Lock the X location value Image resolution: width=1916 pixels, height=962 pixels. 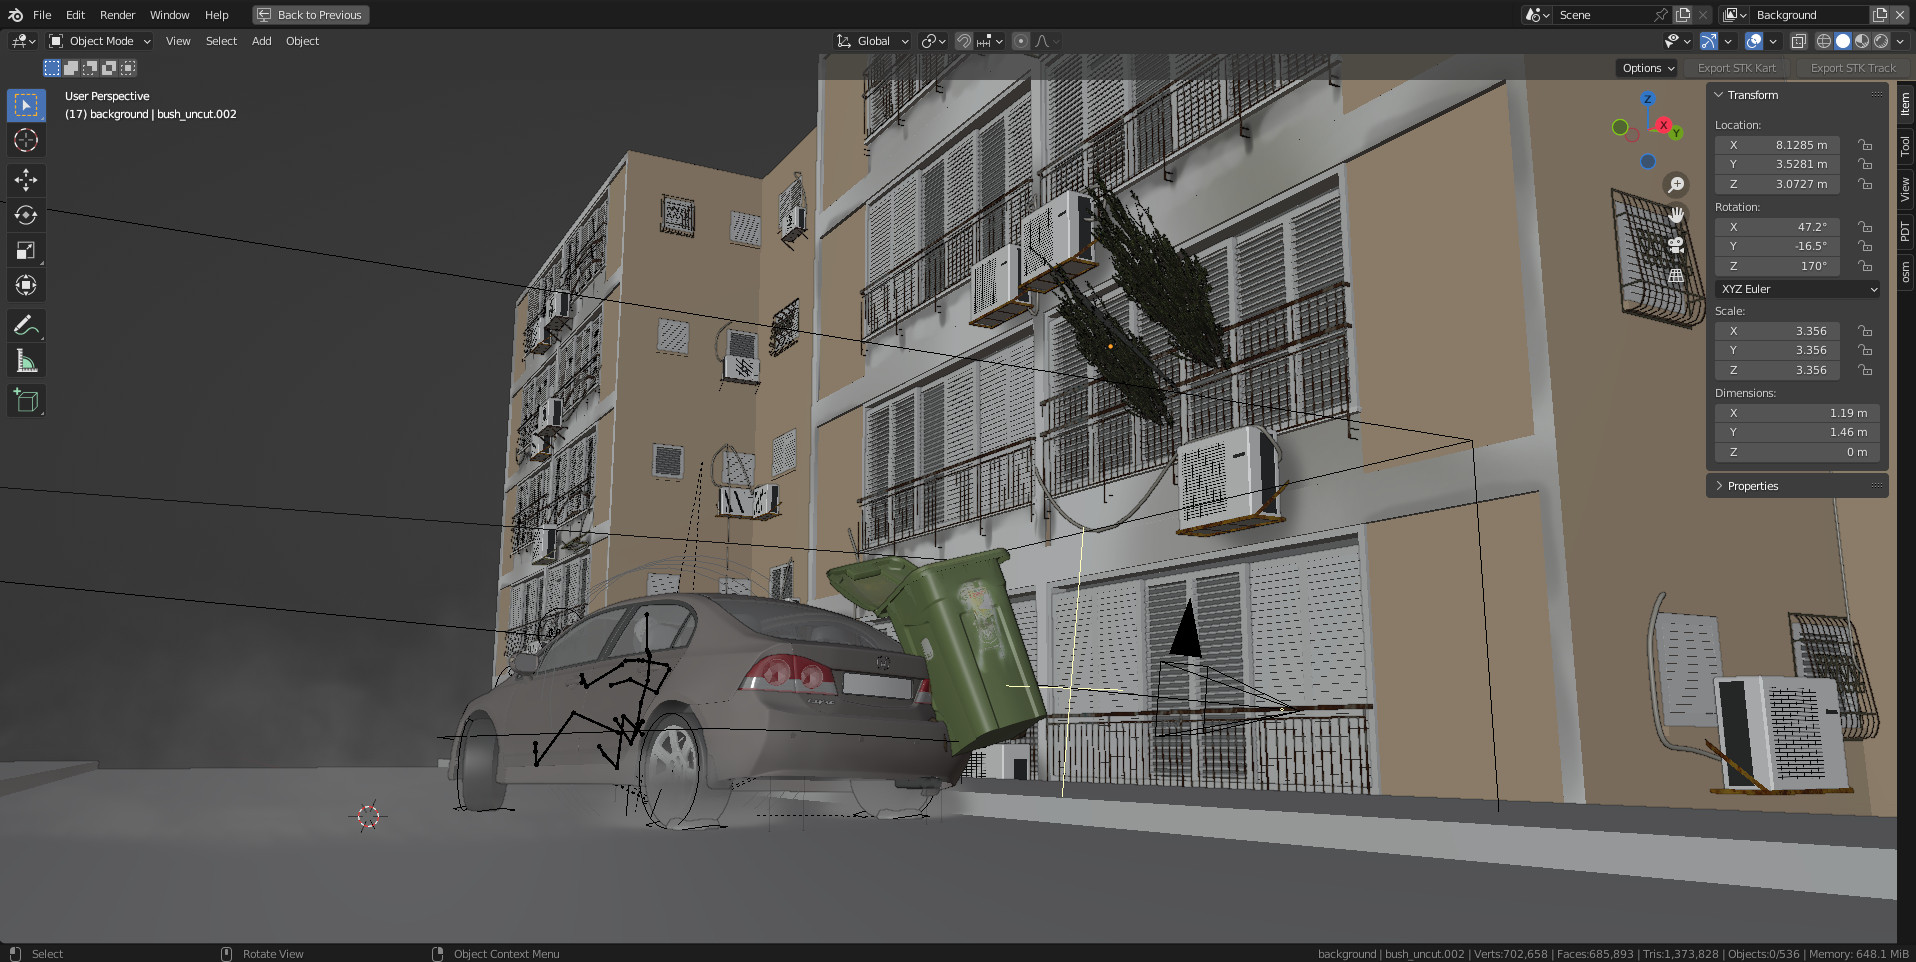tap(1865, 145)
